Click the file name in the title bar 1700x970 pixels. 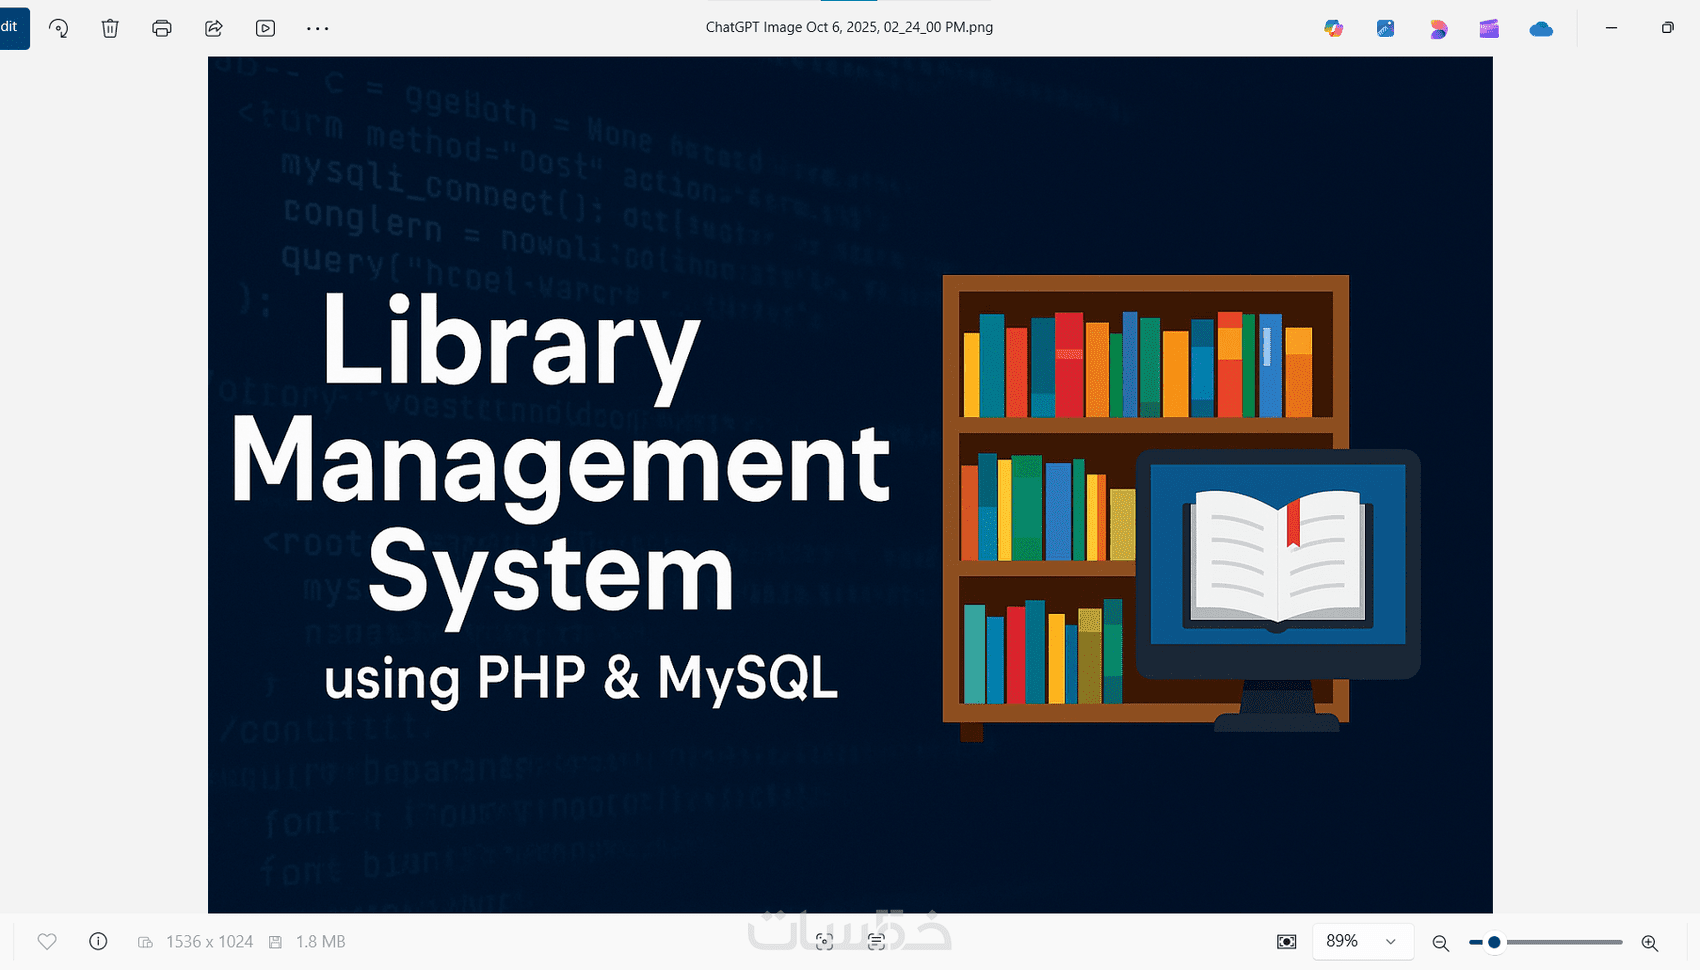click(849, 28)
